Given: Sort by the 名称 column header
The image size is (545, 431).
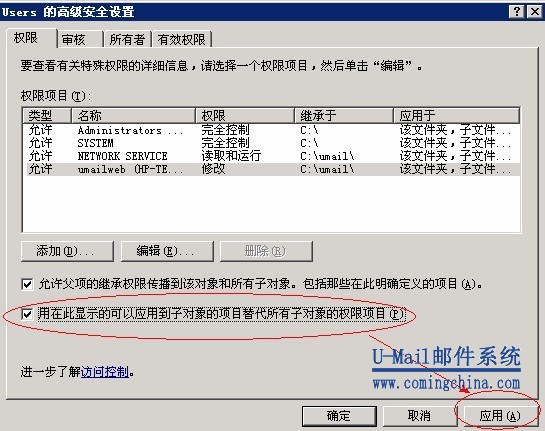Looking at the screenshot, I should point(133,115).
